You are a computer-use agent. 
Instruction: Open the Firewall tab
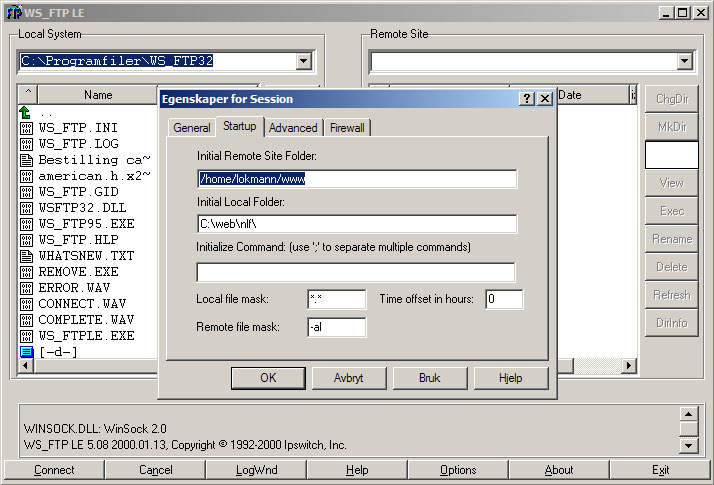(x=347, y=128)
